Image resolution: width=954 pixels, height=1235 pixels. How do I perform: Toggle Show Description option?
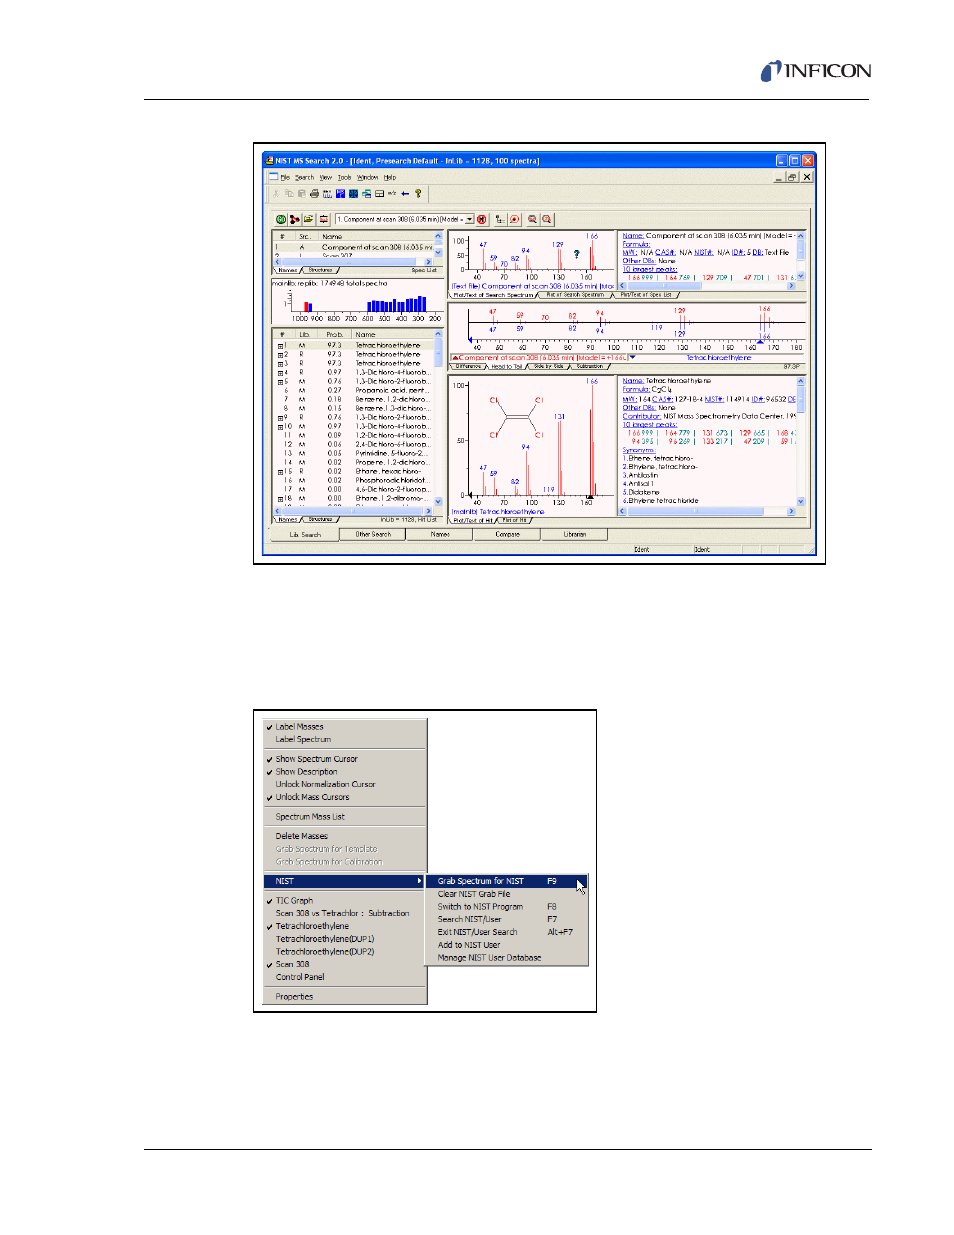click(345, 772)
